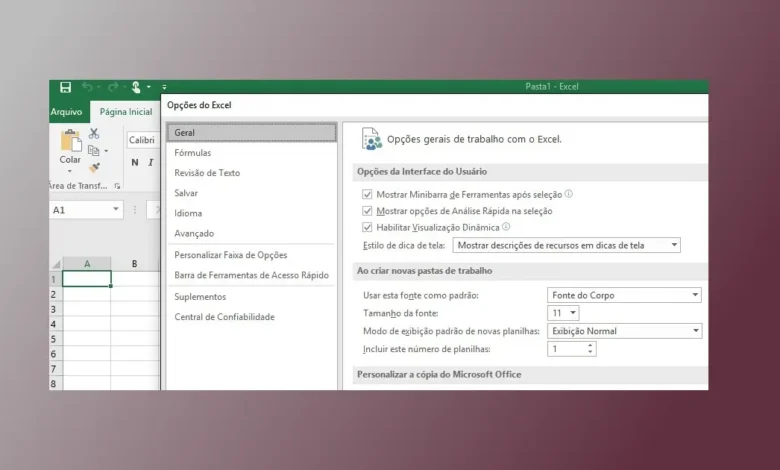Select row 5 header
780x470 pixels.
click(x=54, y=339)
